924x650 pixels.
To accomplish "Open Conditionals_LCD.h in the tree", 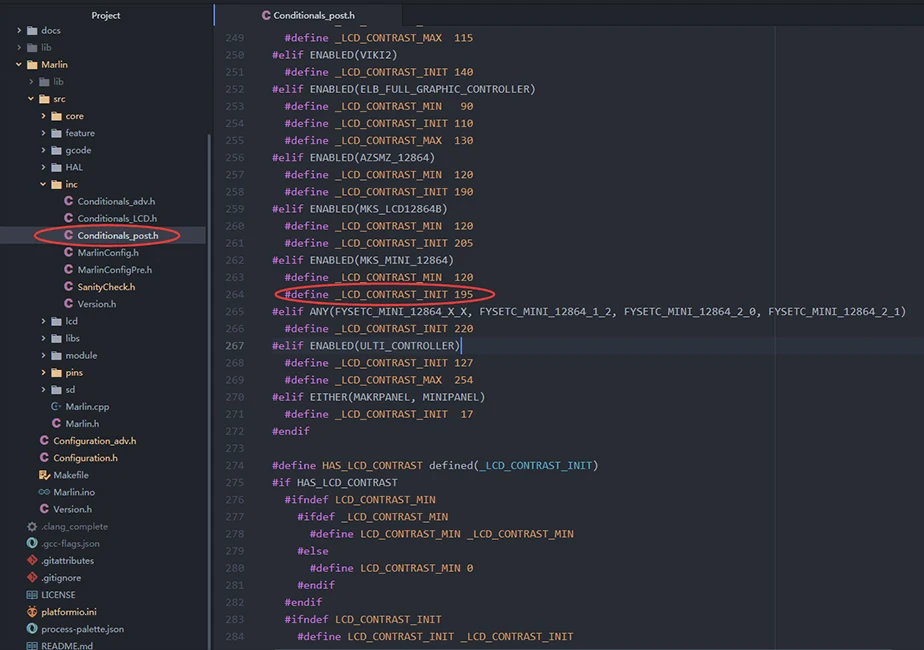I will click(x=117, y=218).
